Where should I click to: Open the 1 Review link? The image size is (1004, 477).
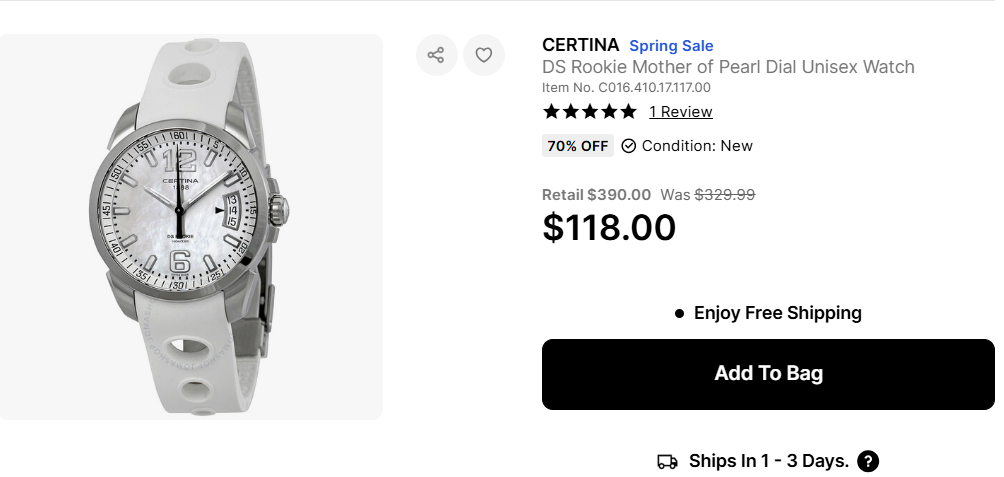pyautogui.click(x=680, y=112)
